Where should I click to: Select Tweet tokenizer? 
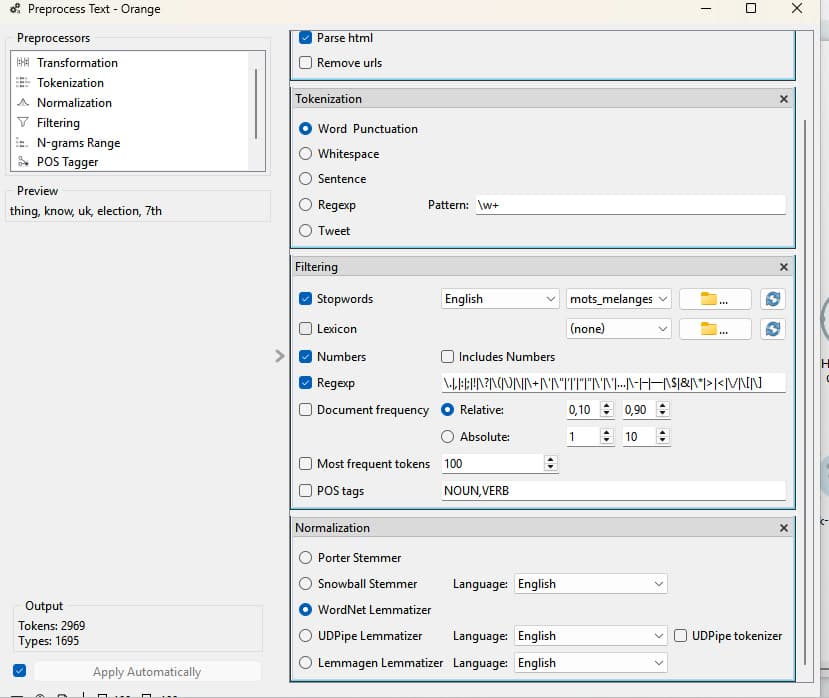coord(305,231)
